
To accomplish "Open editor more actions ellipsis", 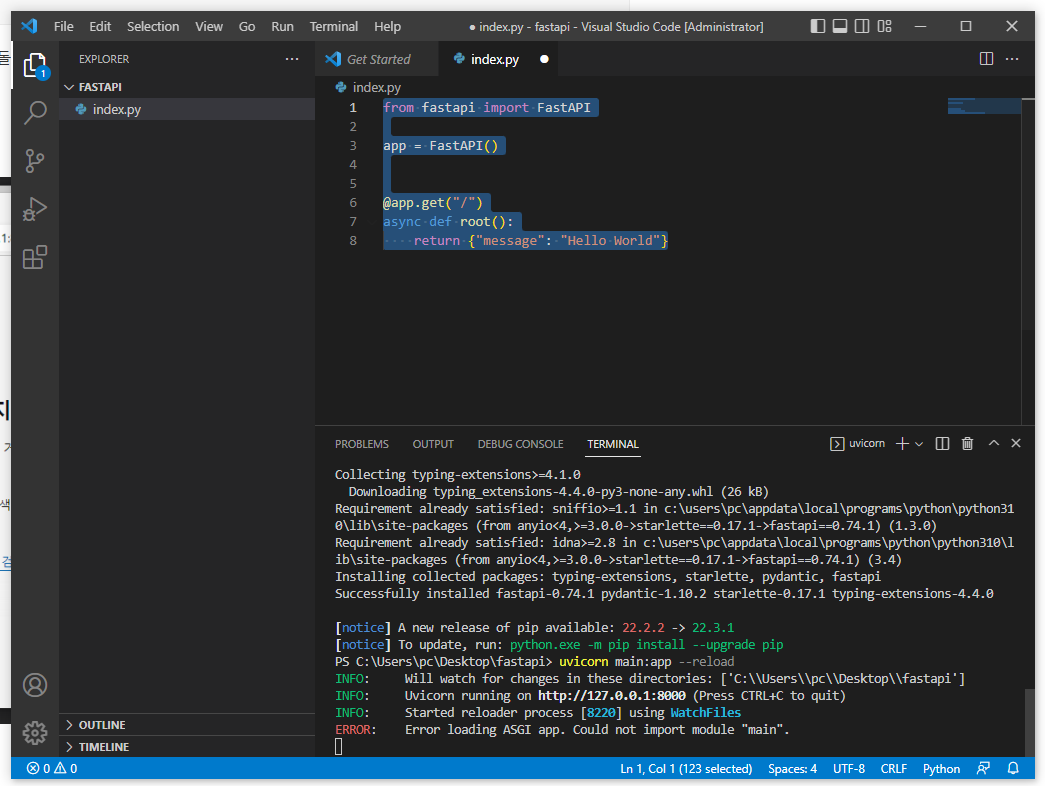I will [1012, 59].
